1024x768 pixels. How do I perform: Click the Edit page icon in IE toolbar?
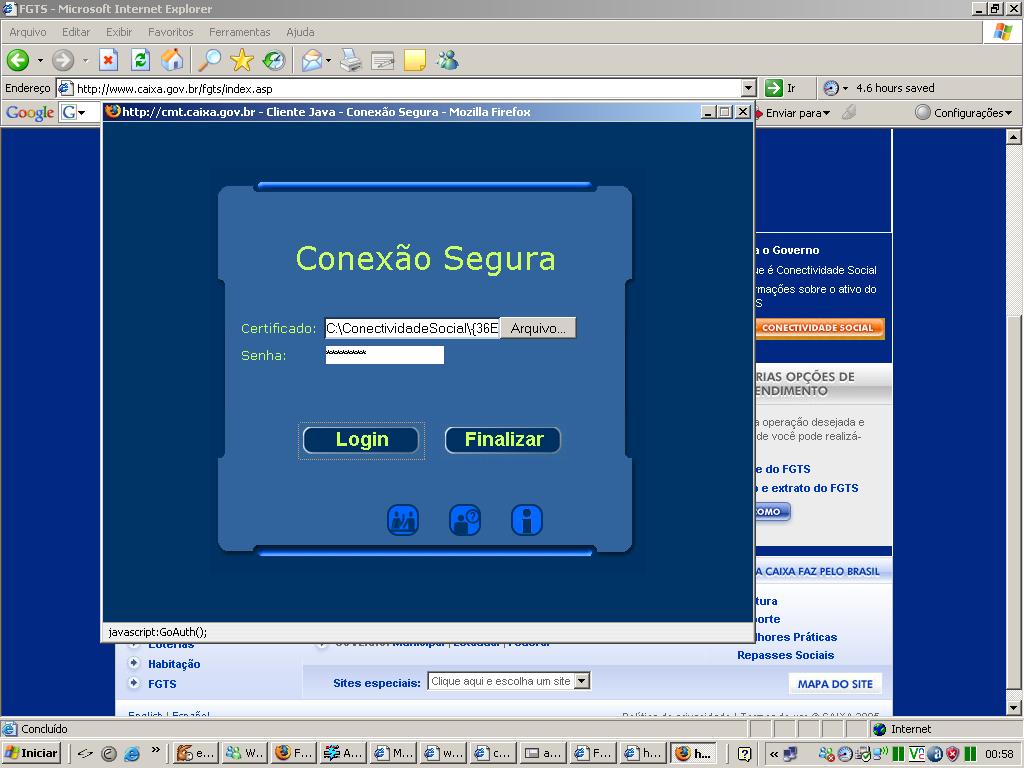383,61
